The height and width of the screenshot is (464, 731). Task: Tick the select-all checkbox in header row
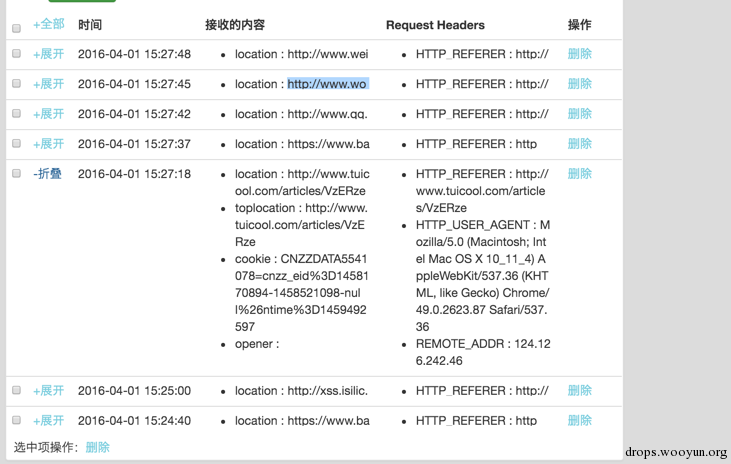tap(16, 28)
